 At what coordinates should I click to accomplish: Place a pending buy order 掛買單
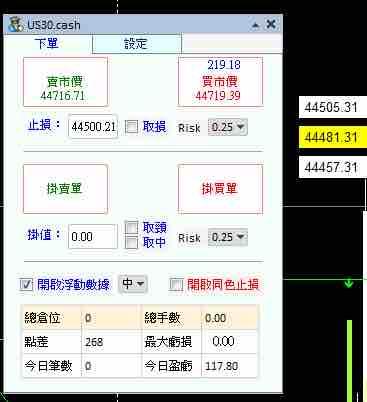tap(220, 189)
